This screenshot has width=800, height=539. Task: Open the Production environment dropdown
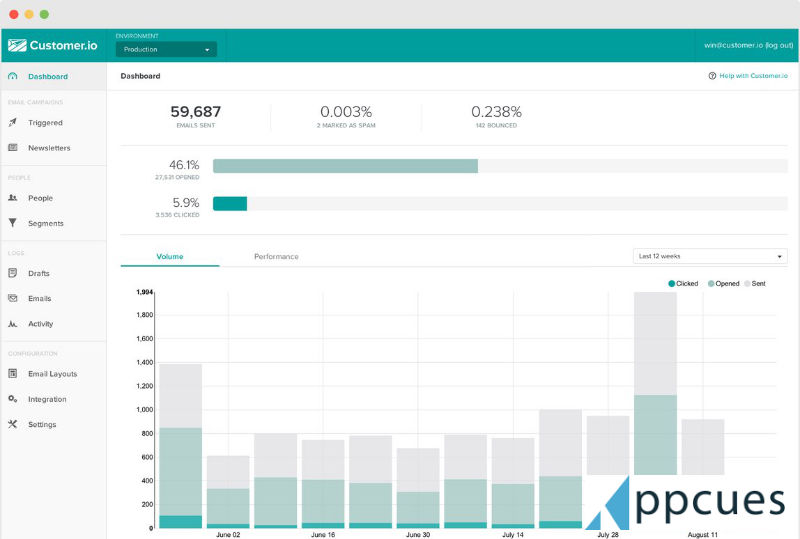pos(166,49)
